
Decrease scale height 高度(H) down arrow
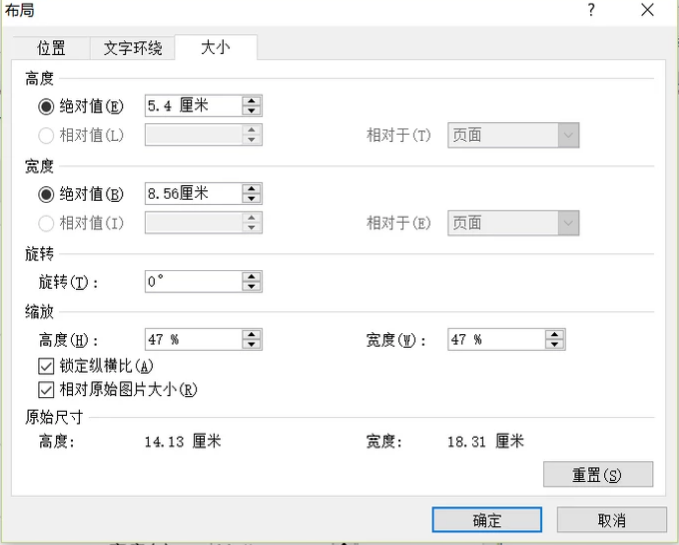252,345
